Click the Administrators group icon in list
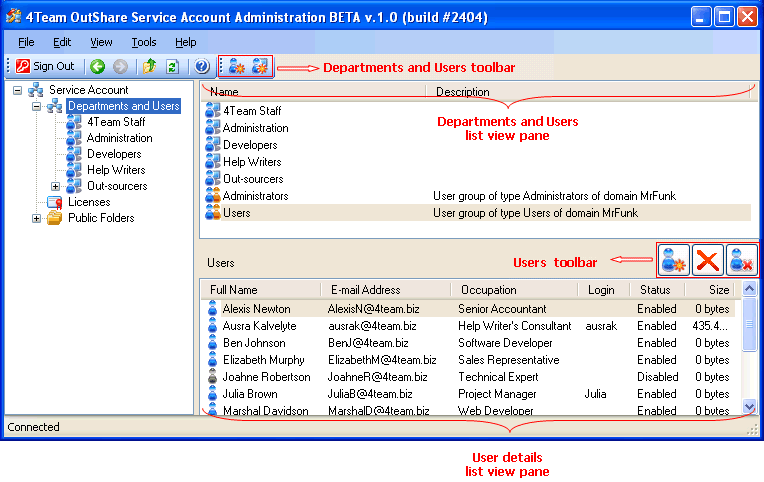764x482 pixels. click(212, 195)
